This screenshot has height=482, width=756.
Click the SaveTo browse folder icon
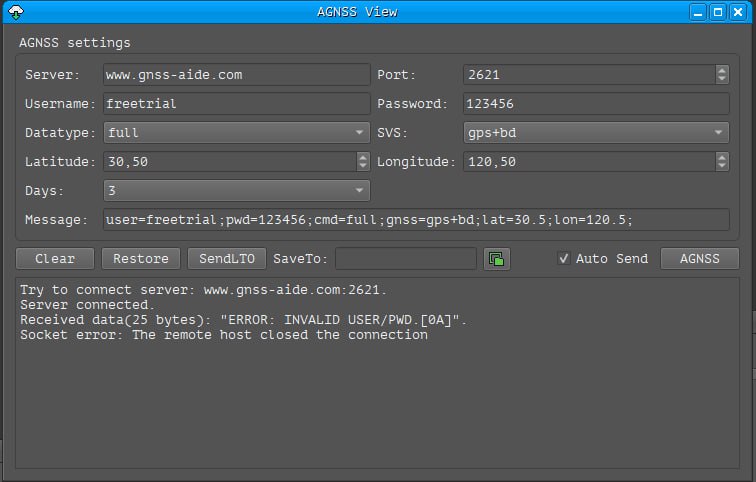click(497, 259)
